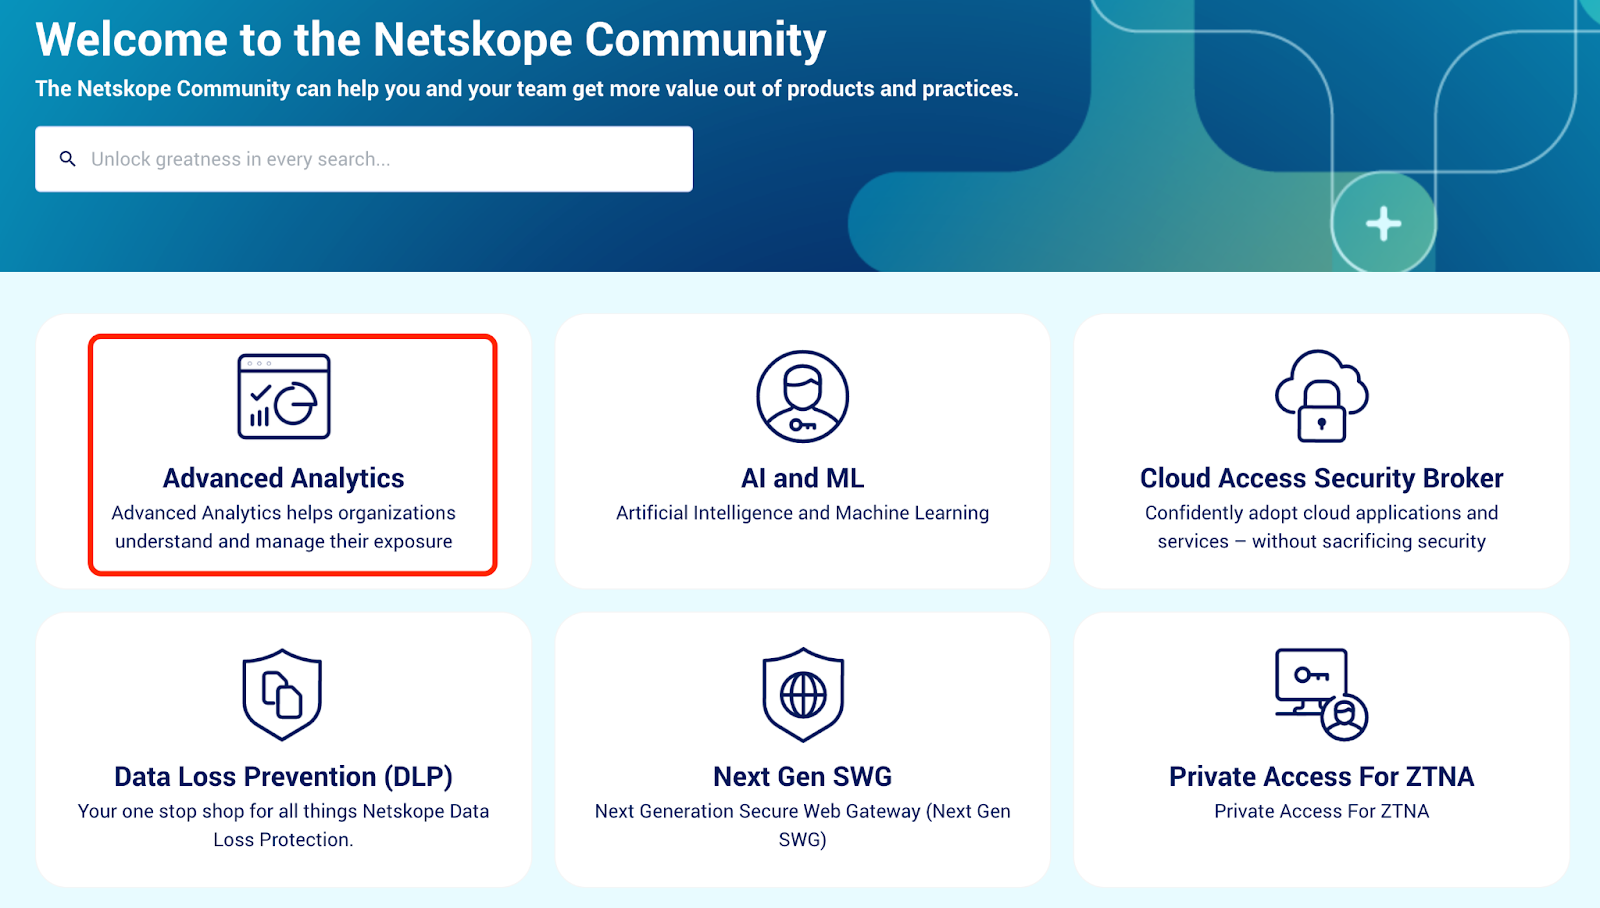Click 'Confidently adopt cloud applications' description
Screen dimensions: 1600x908
(x=1322, y=527)
